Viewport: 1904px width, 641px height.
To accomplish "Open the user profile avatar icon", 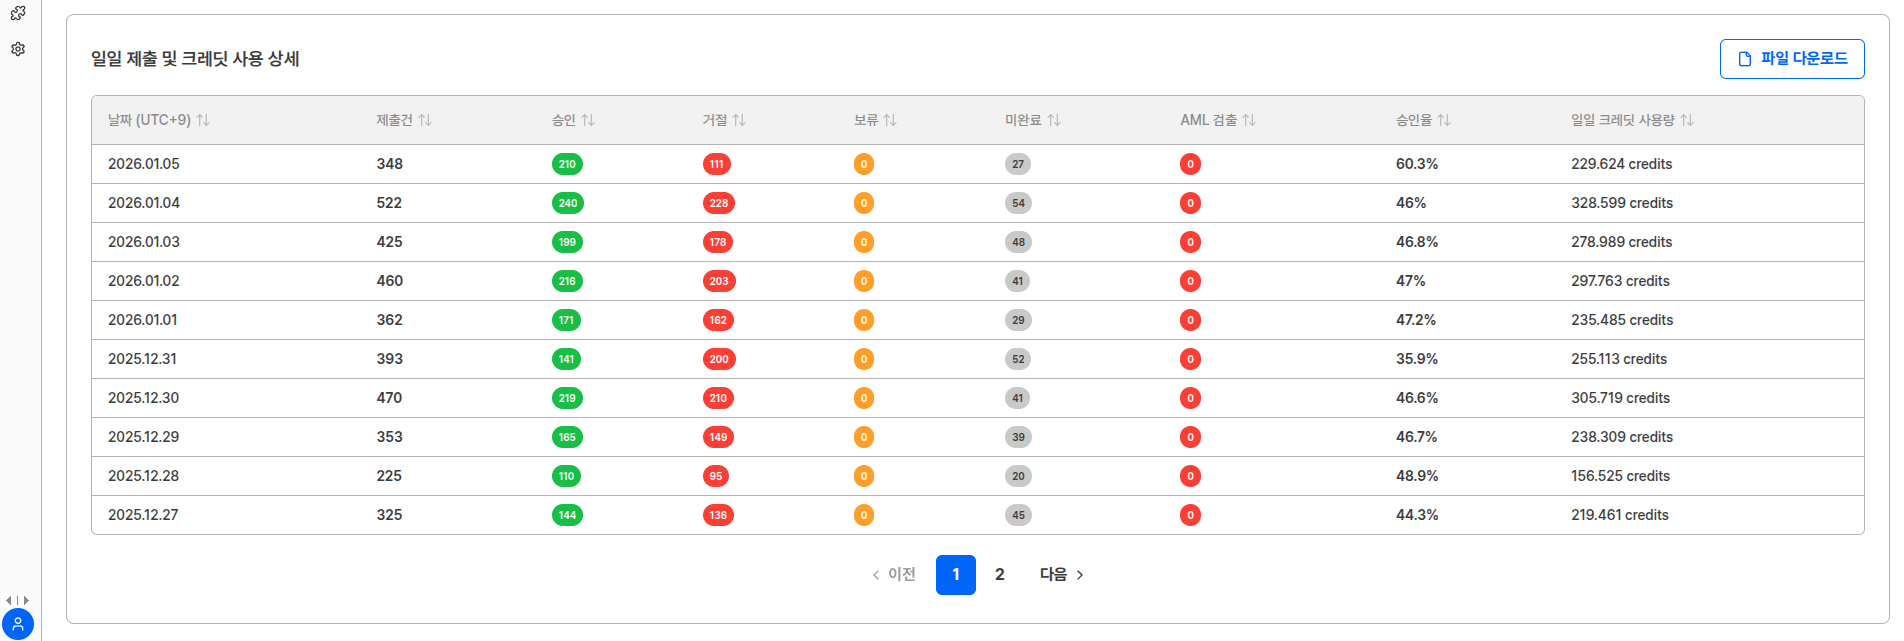I will coord(18,624).
